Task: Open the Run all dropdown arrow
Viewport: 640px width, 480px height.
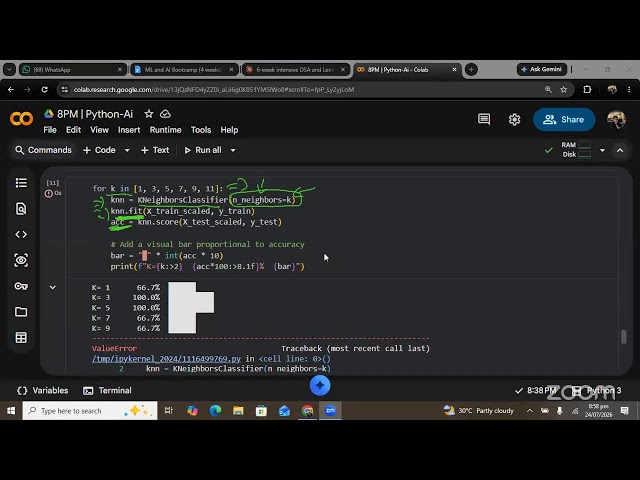Action: (x=233, y=150)
